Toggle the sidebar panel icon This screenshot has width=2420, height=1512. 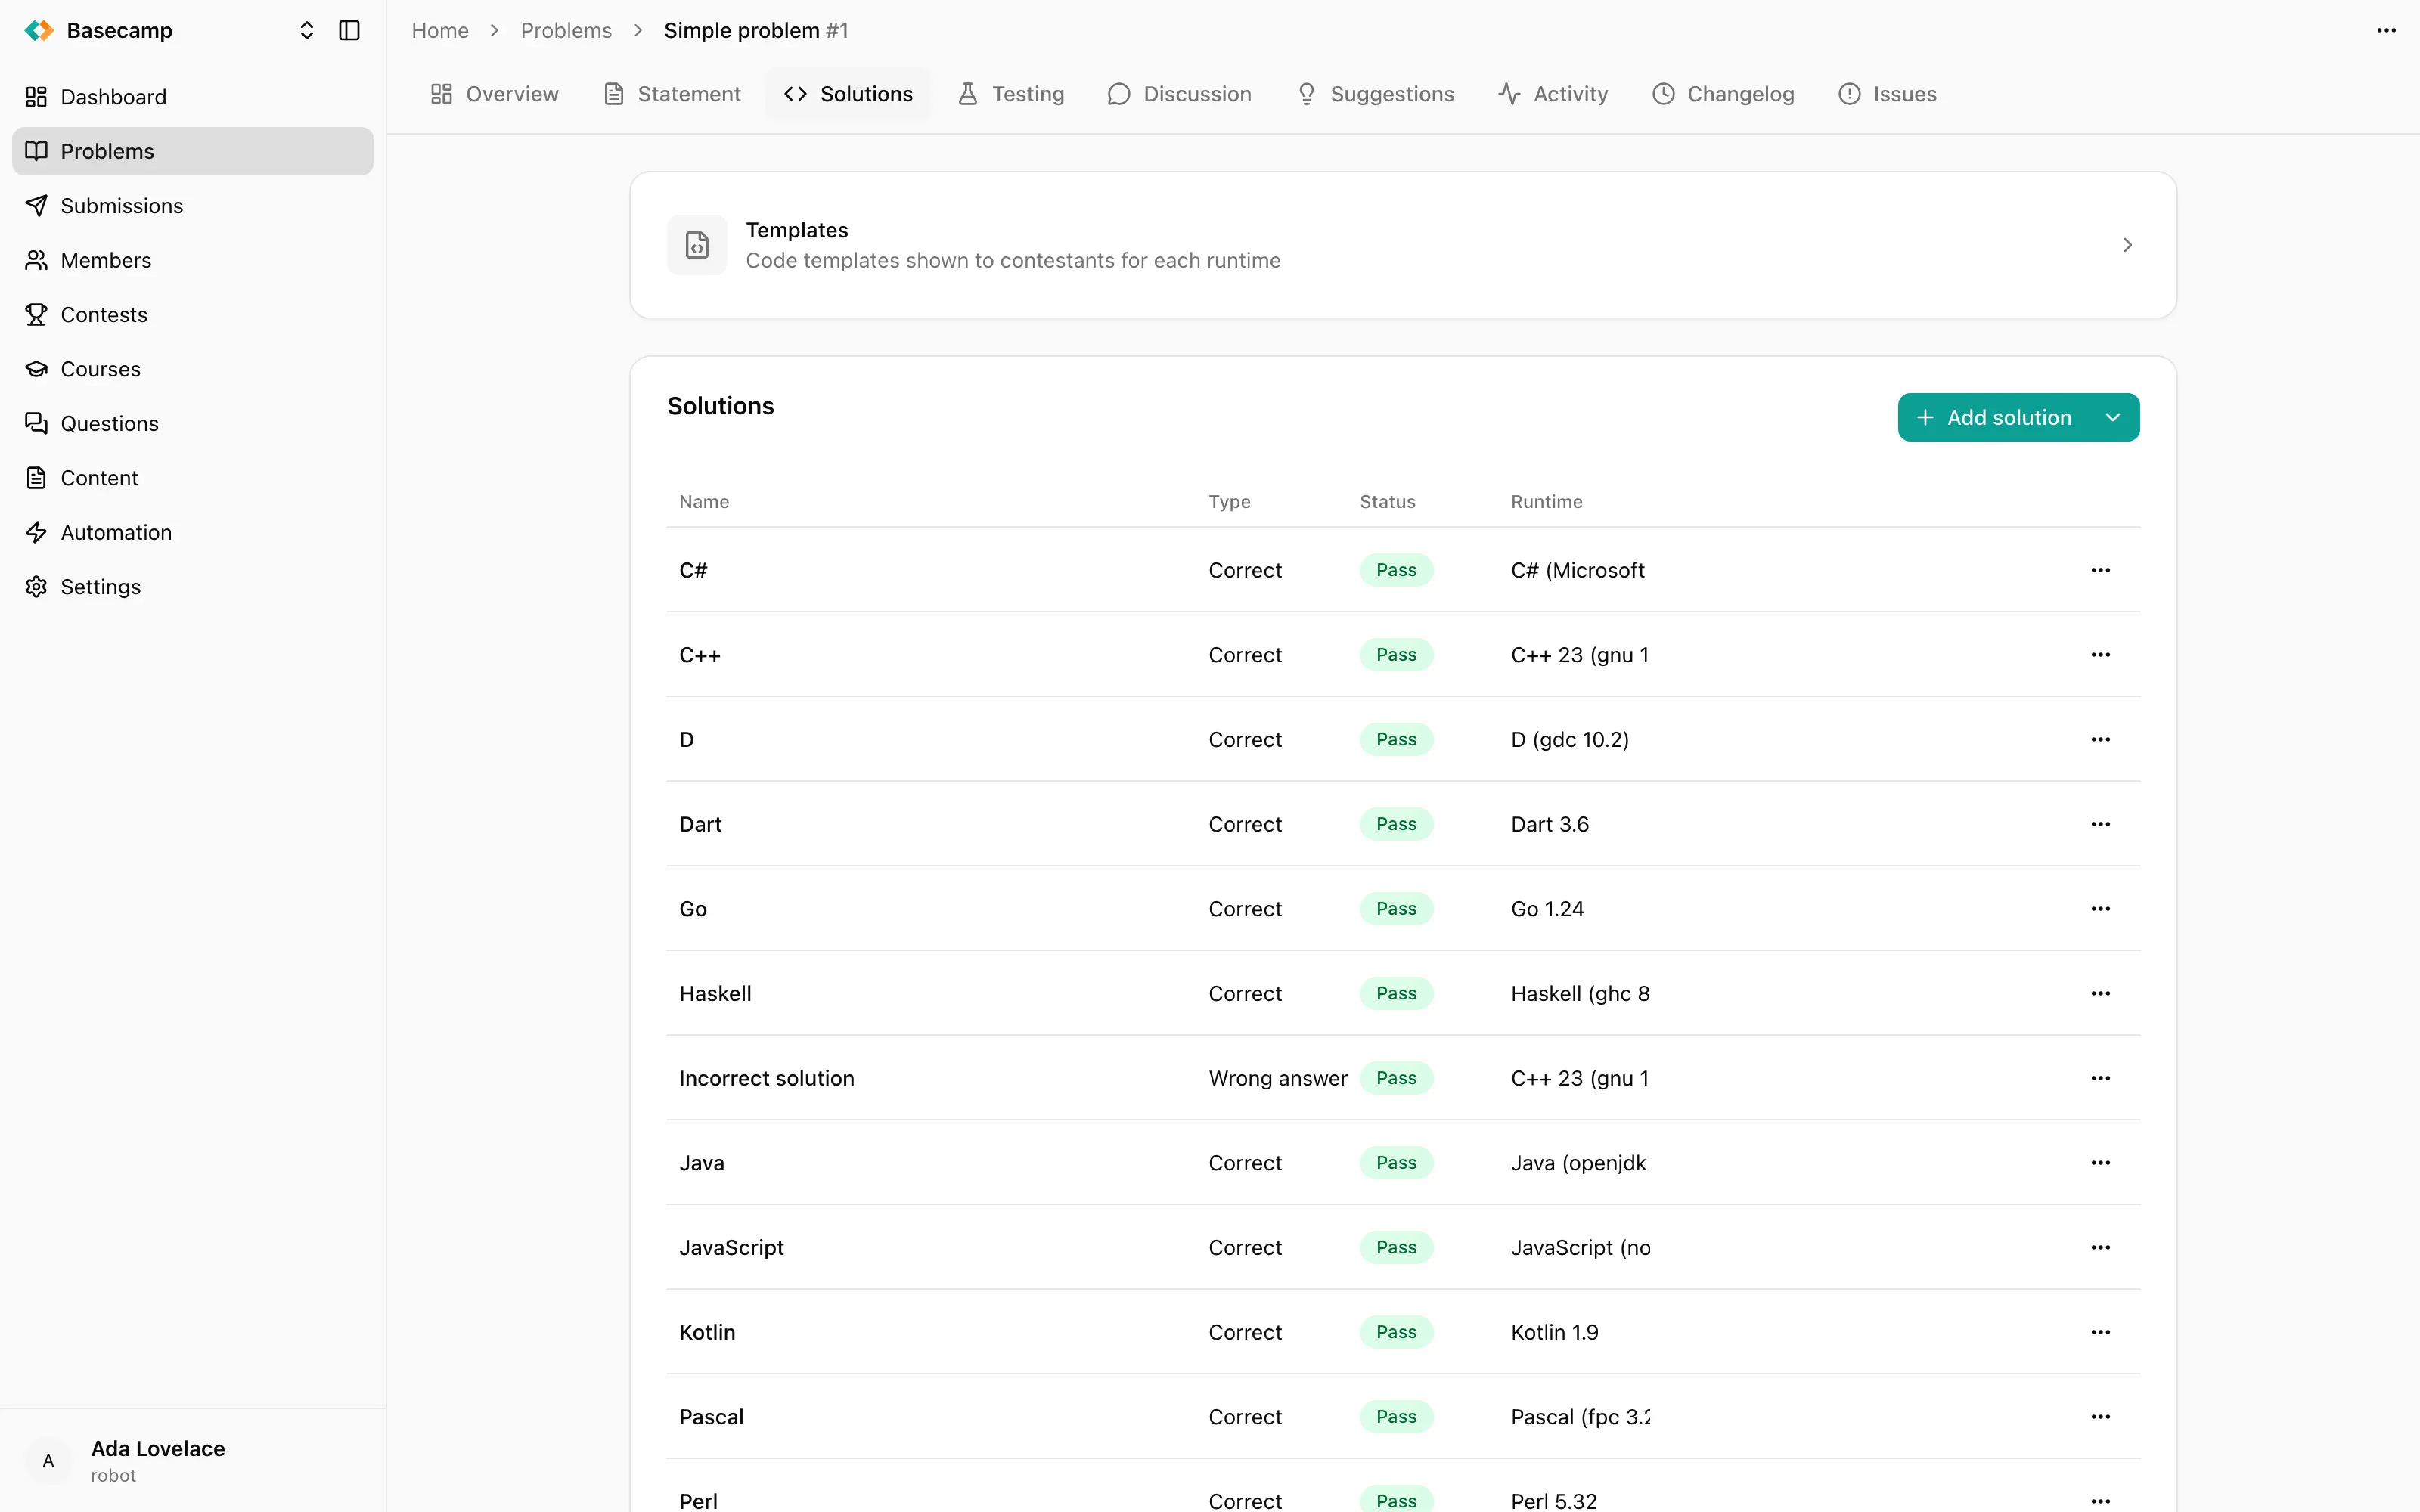(x=349, y=31)
